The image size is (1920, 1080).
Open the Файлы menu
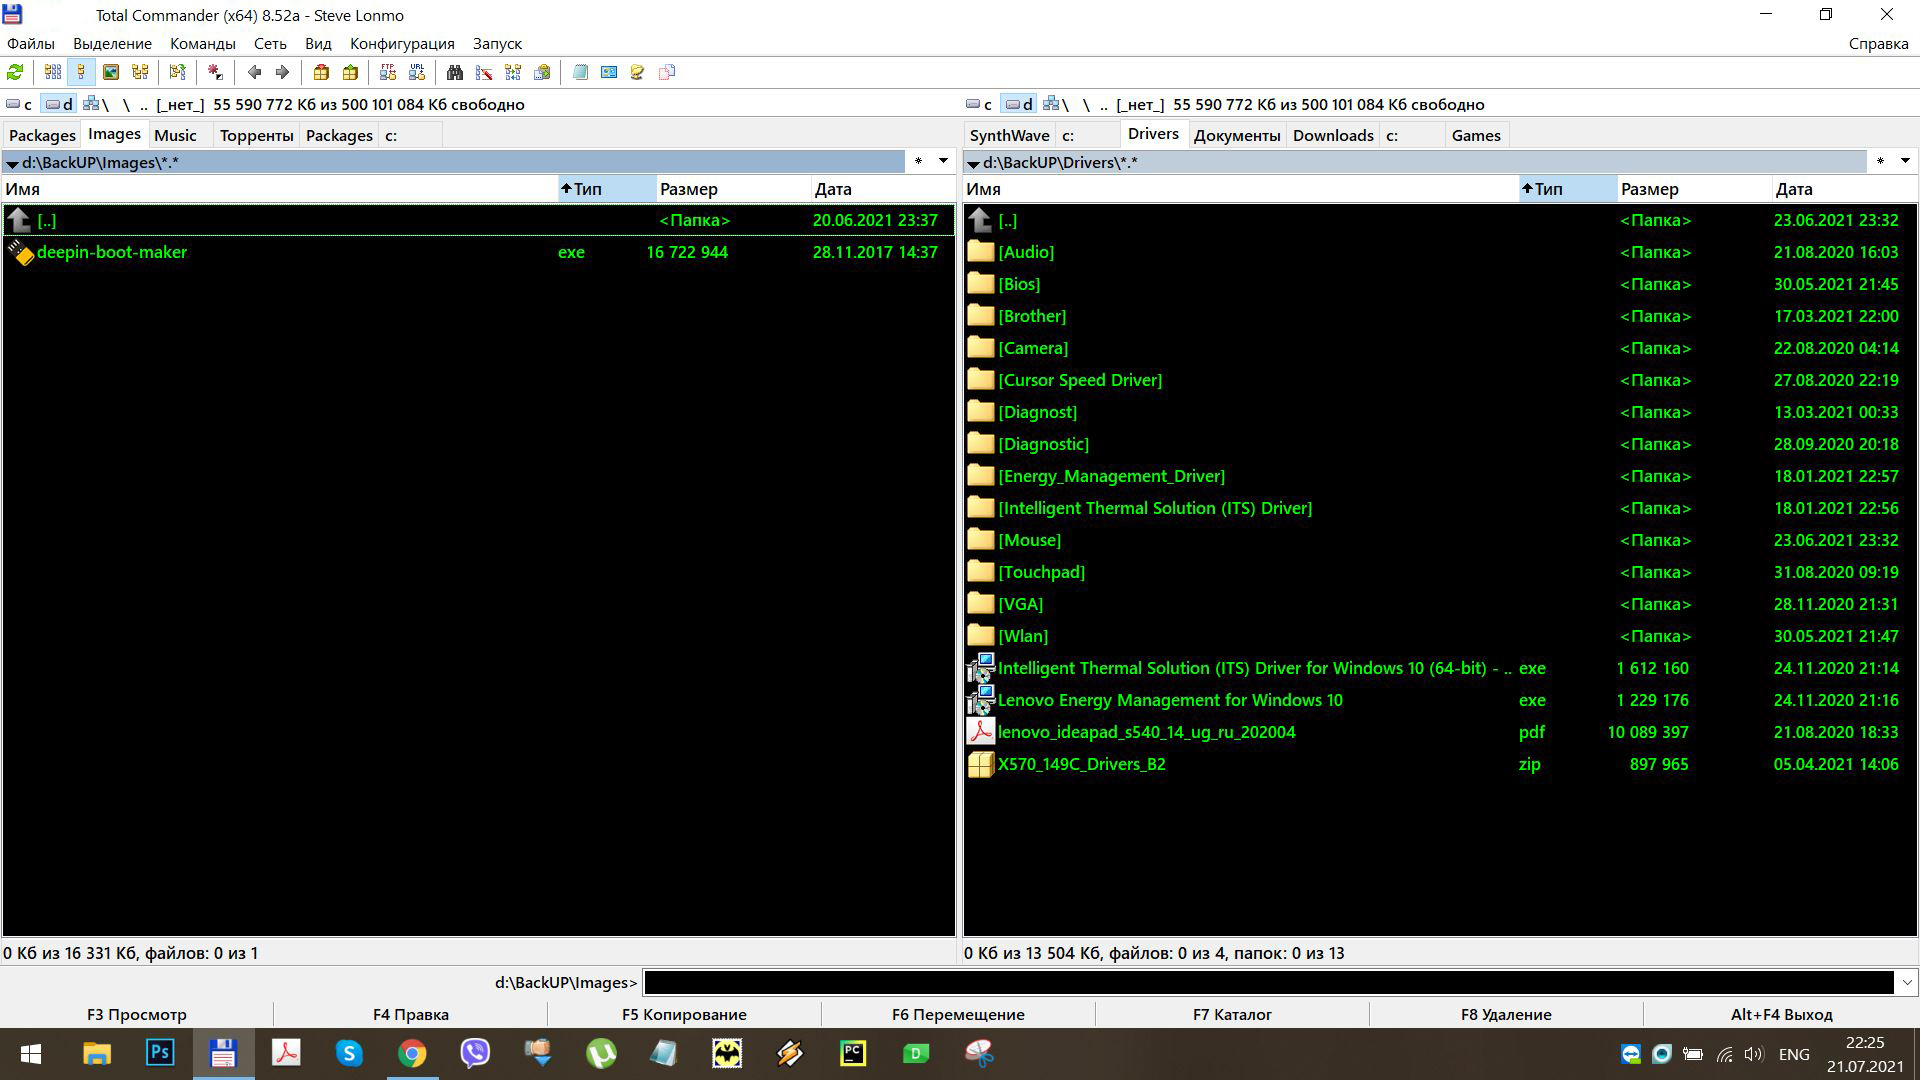[x=29, y=44]
